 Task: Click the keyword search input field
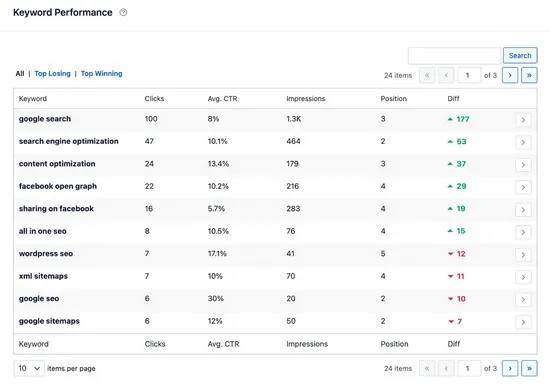click(x=454, y=55)
